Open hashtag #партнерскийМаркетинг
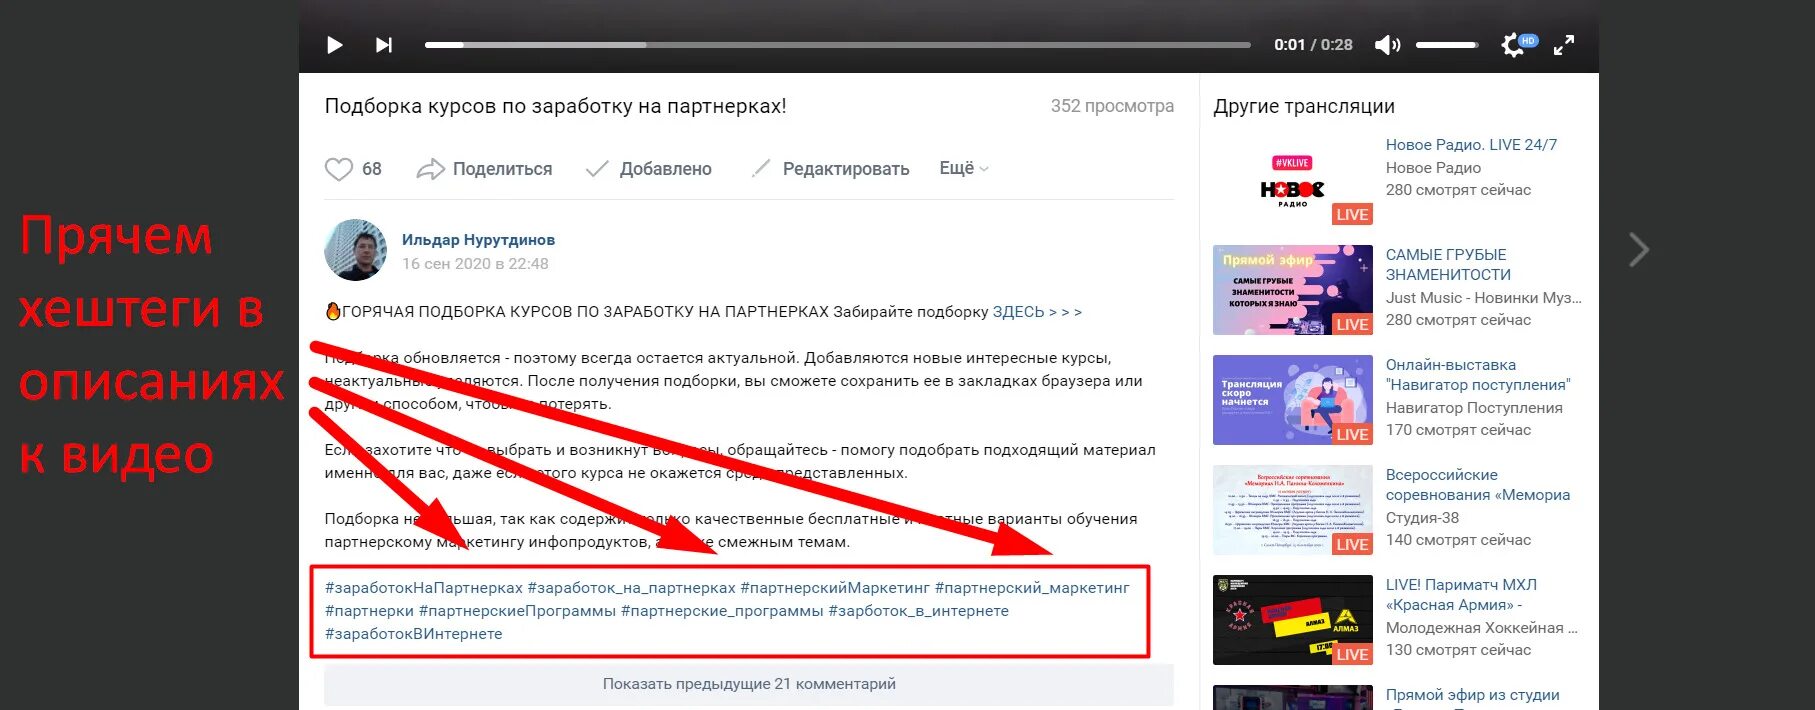This screenshot has height=710, width=1815. 835,588
